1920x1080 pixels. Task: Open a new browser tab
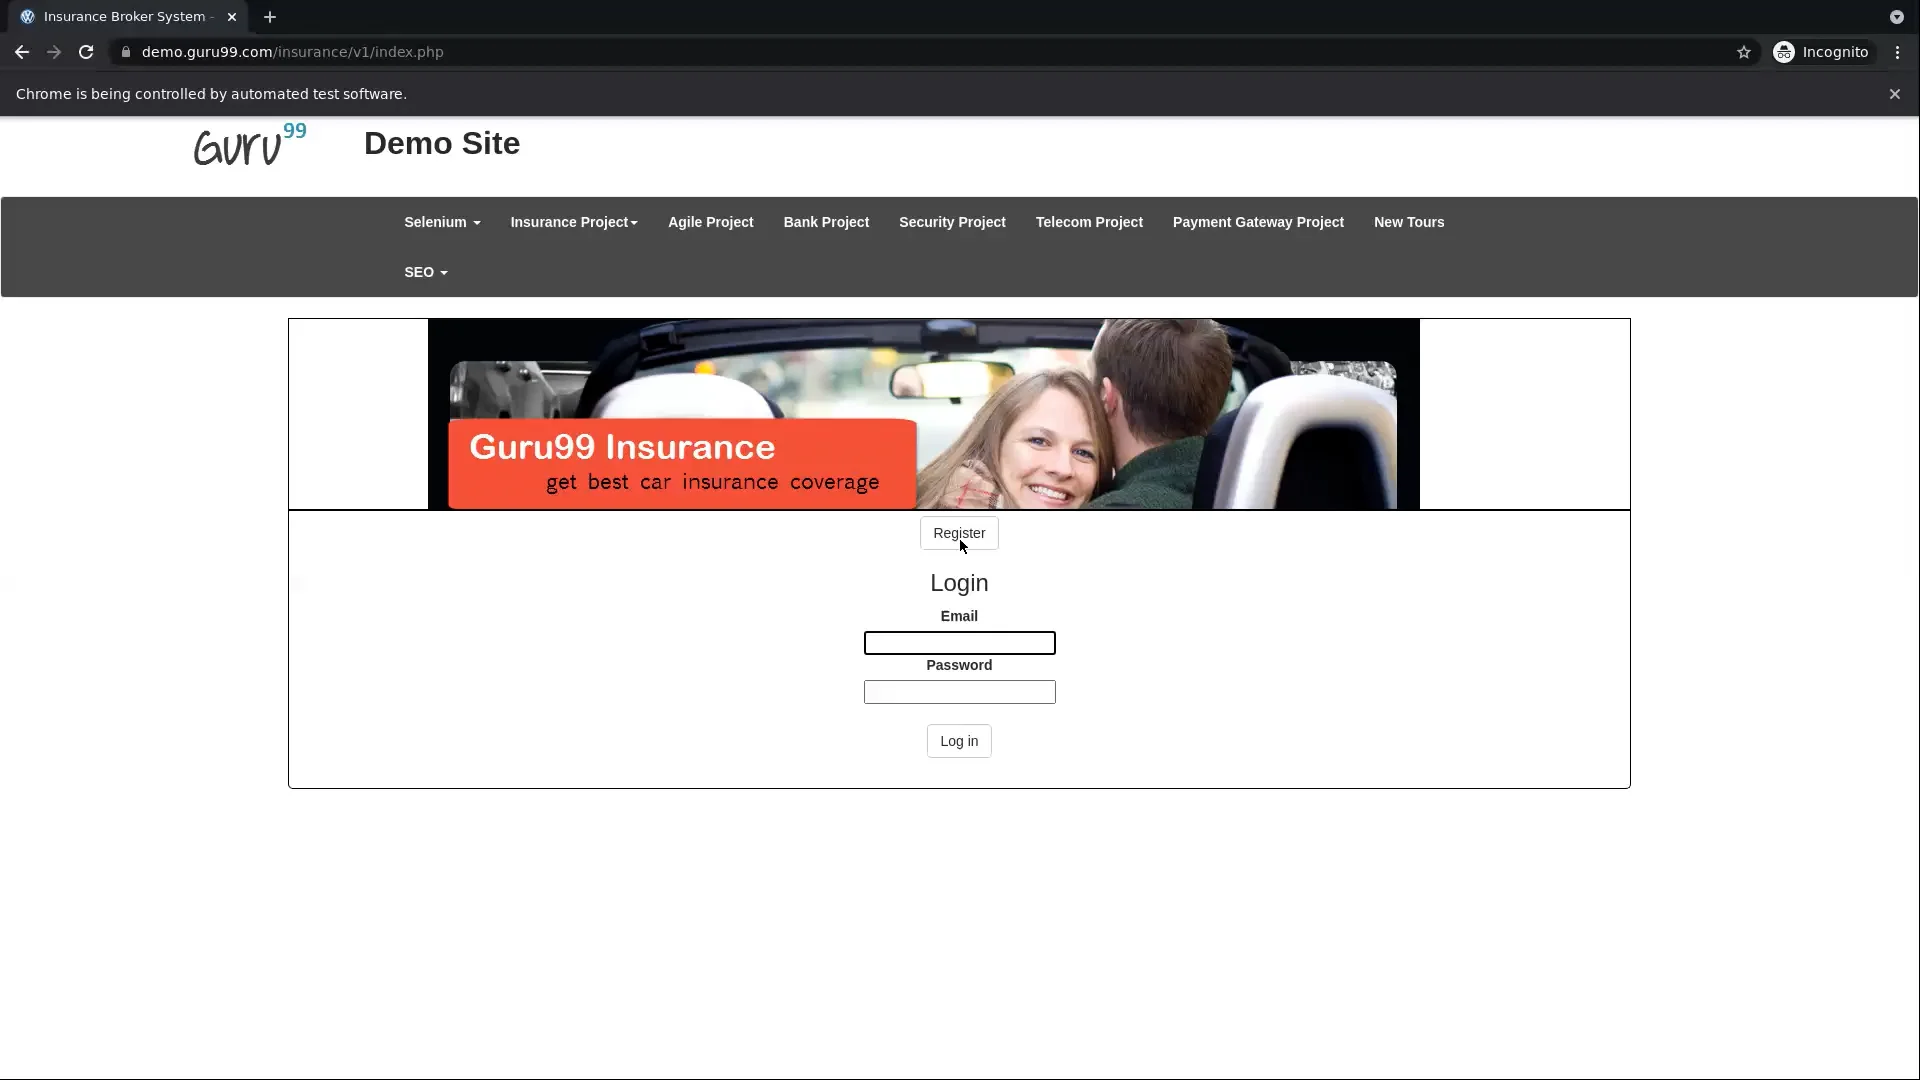pyautogui.click(x=270, y=17)
